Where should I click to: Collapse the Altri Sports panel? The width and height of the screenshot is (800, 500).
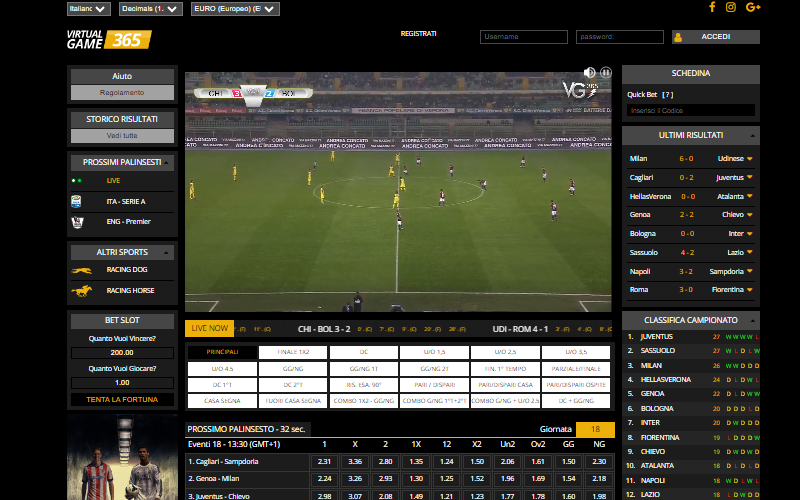coord(166,253)
